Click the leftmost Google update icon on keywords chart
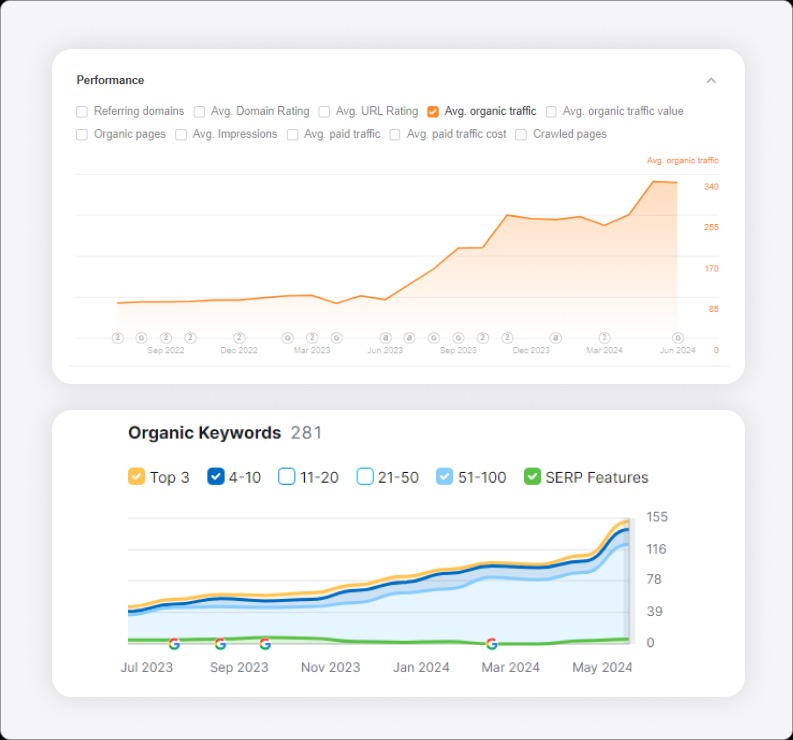This screenshot has height=740, width=793. tap(174, 644)
